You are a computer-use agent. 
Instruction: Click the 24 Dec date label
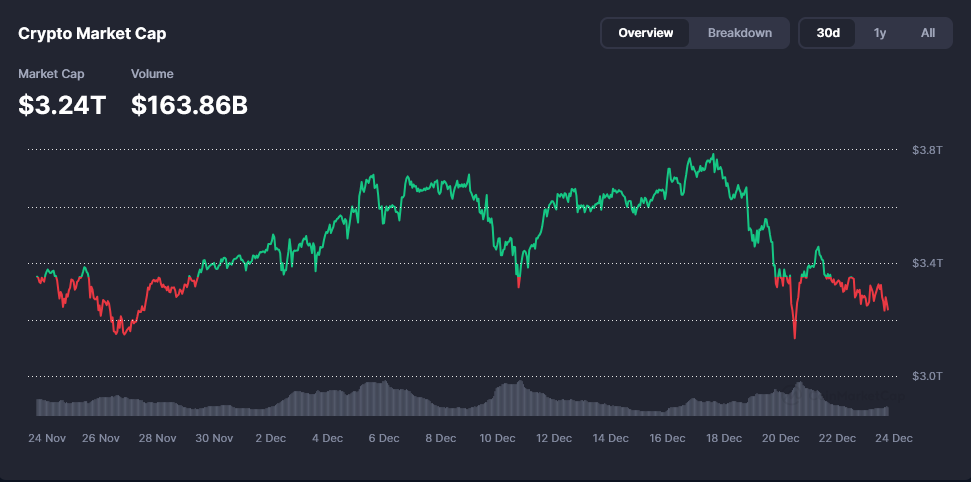(x=894, y=438)
